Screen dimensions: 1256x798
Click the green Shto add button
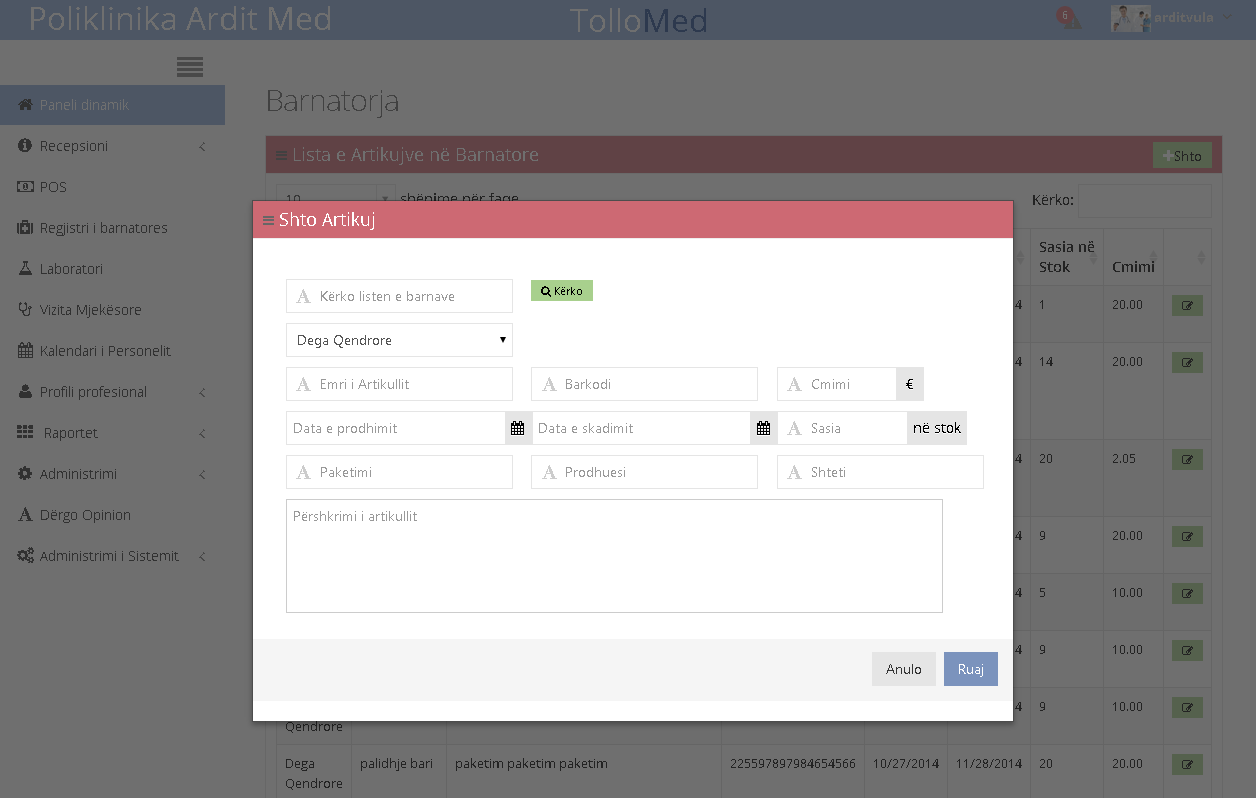1181,156
